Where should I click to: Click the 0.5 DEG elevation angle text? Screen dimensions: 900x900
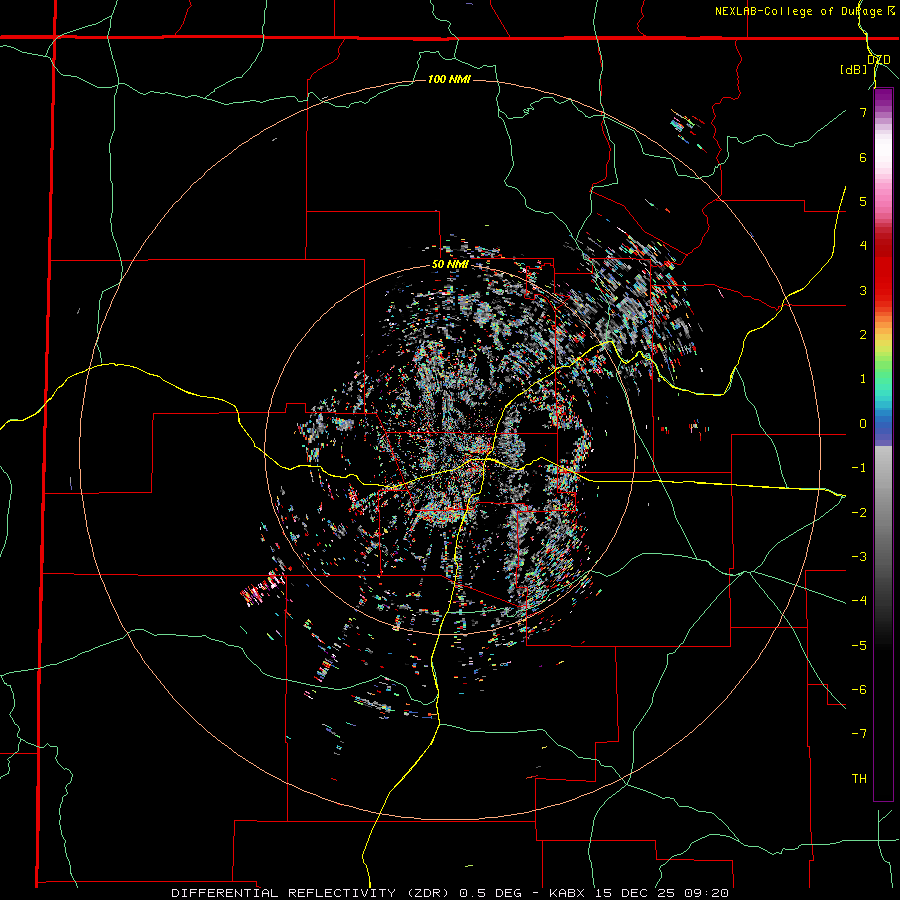pos(490,893)
